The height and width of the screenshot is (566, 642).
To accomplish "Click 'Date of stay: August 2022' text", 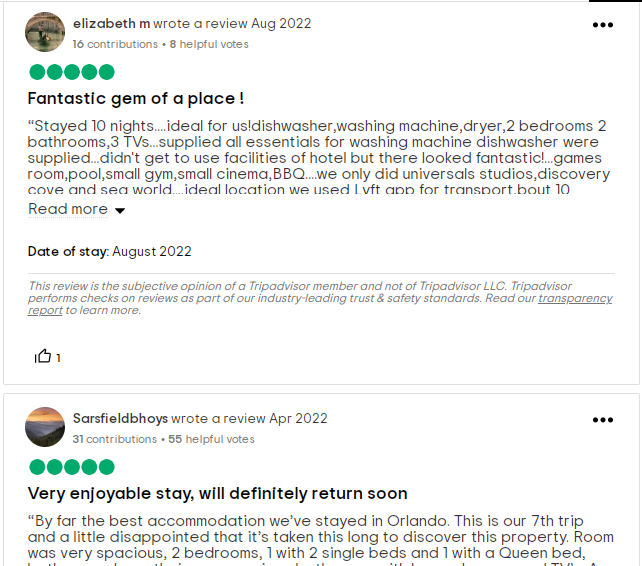I will pos(110,251).
